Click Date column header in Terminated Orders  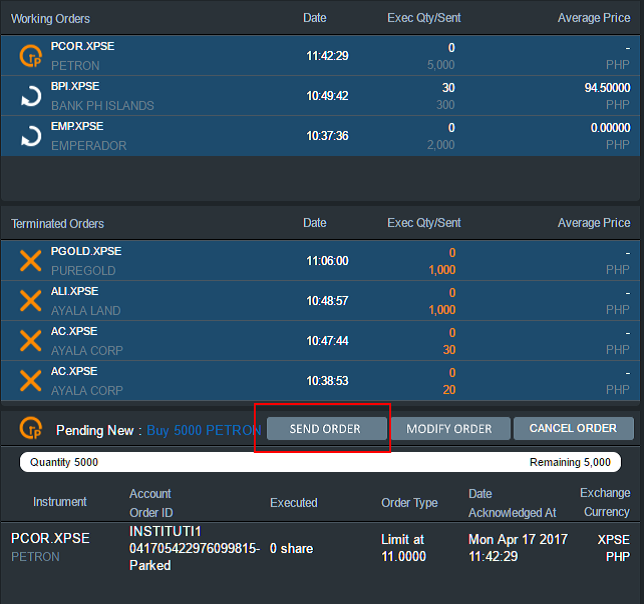coord(315,223)
